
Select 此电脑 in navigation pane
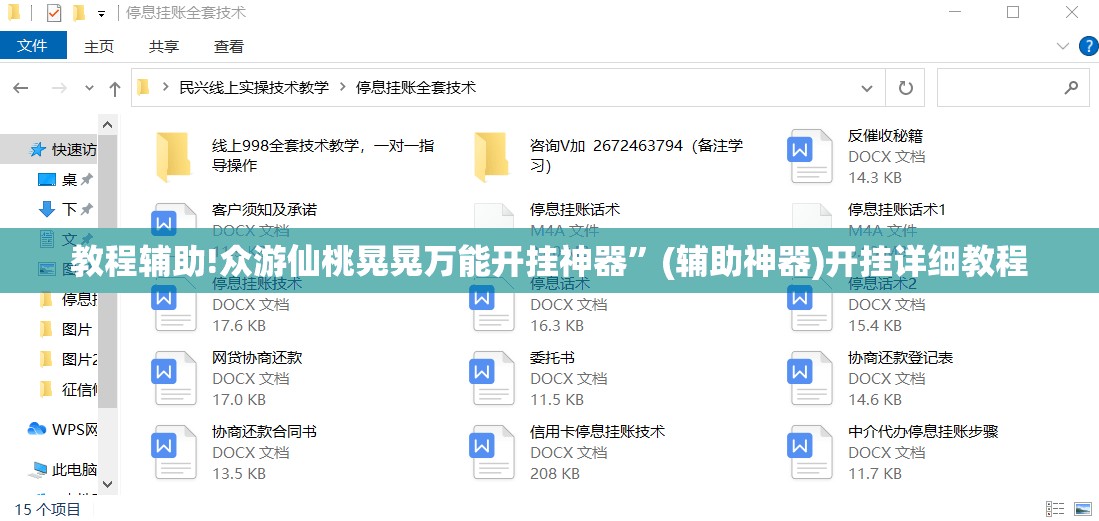(63, 469)
